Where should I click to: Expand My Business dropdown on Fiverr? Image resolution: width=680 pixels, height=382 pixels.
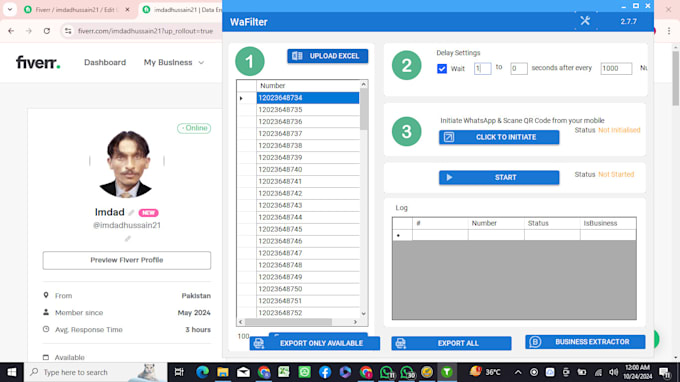(x=173, y=62)
